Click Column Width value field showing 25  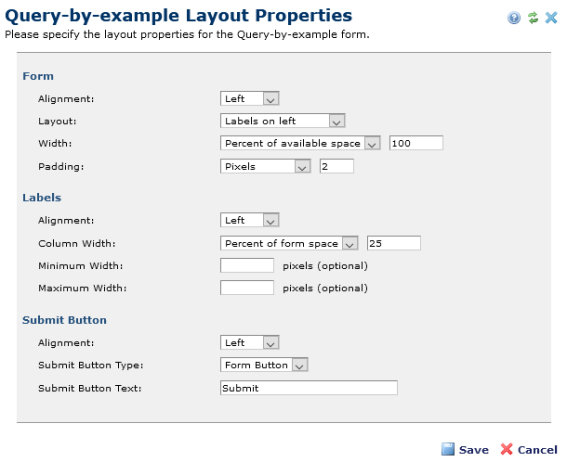[394, 243]
